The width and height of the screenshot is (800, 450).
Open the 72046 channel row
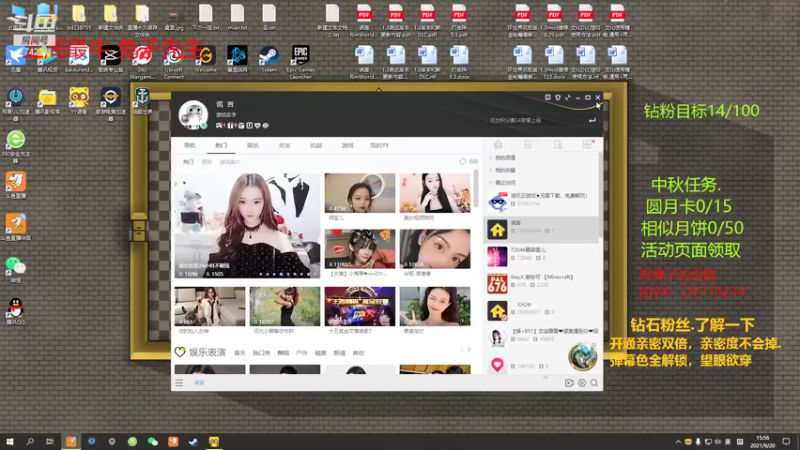(541, 257)
